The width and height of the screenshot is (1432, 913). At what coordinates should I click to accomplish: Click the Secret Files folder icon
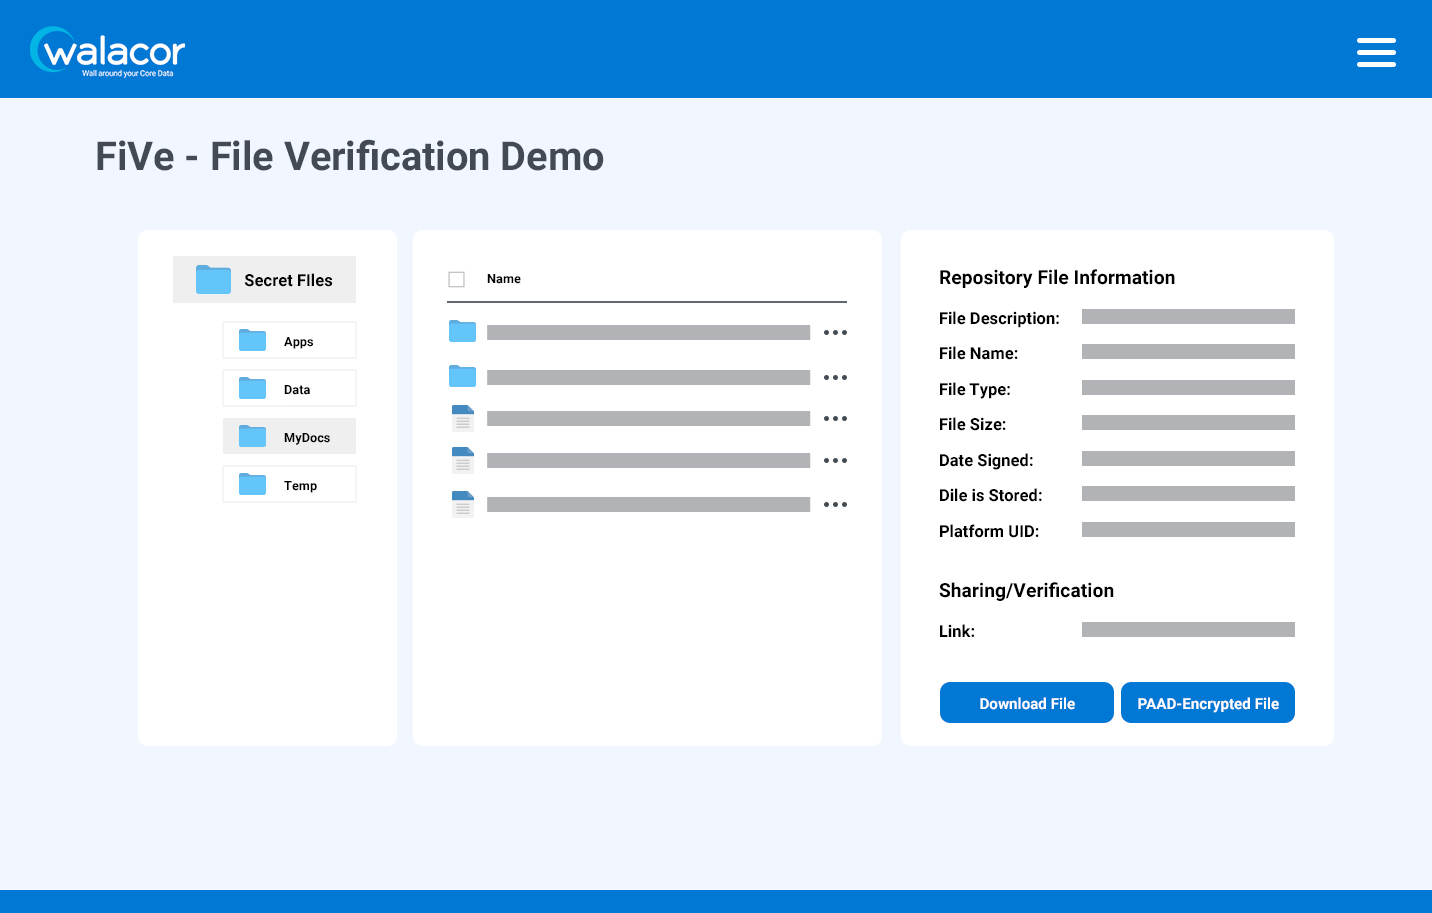(x=213, y=280)
